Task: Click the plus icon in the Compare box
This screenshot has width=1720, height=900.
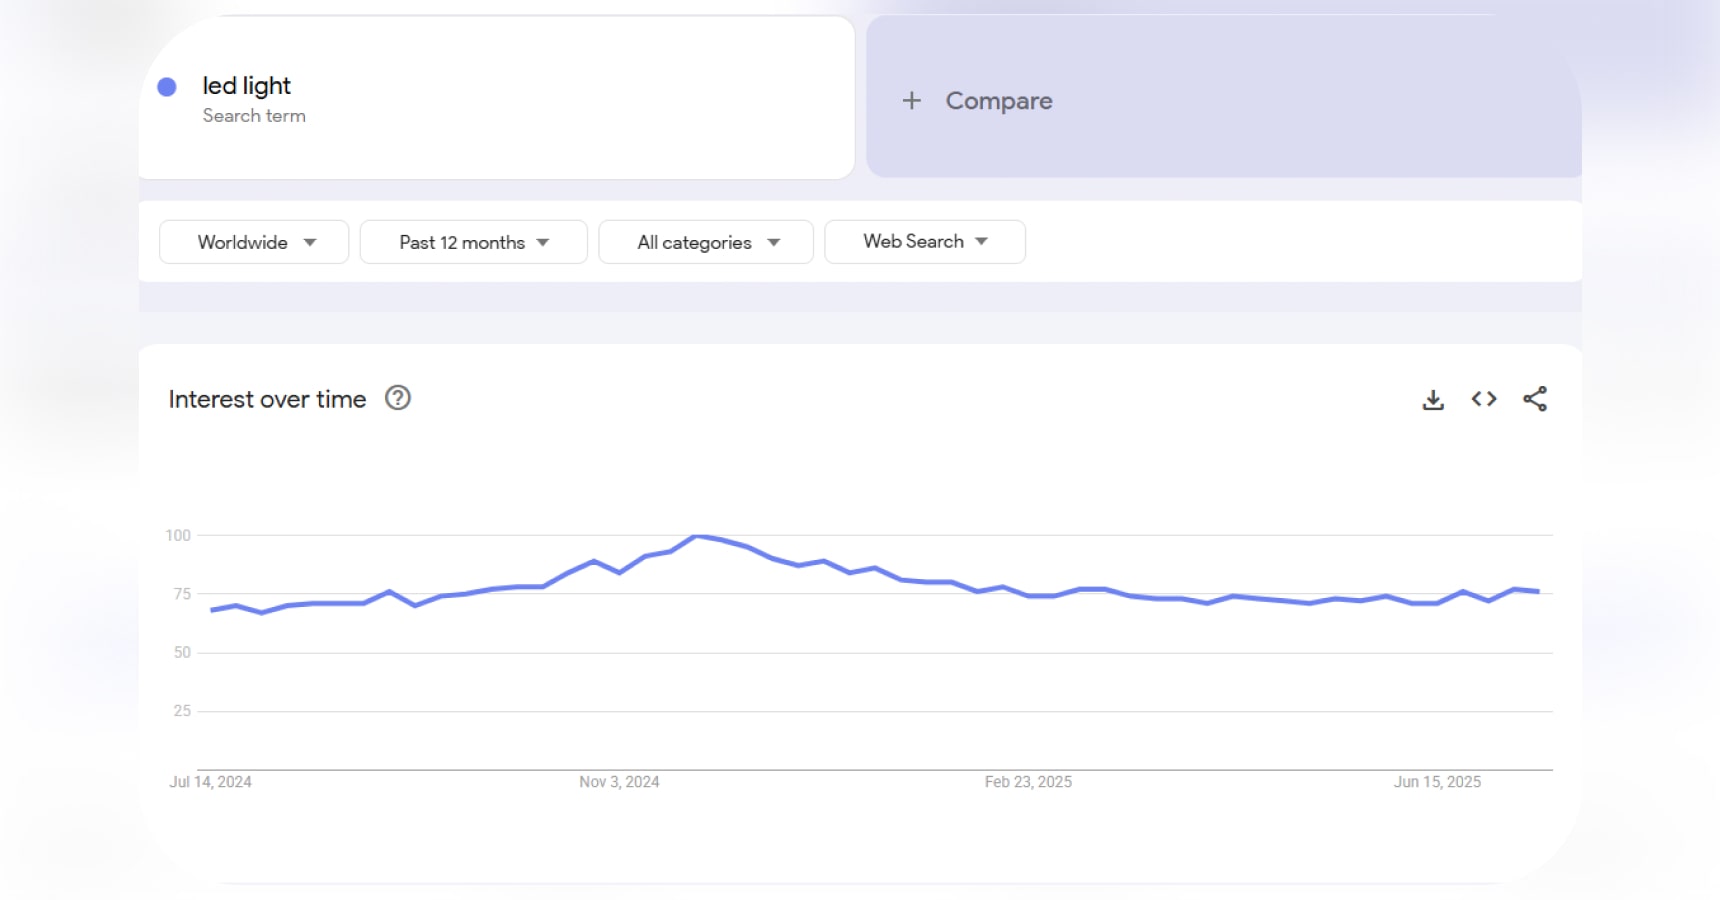Action: (913, 101)
